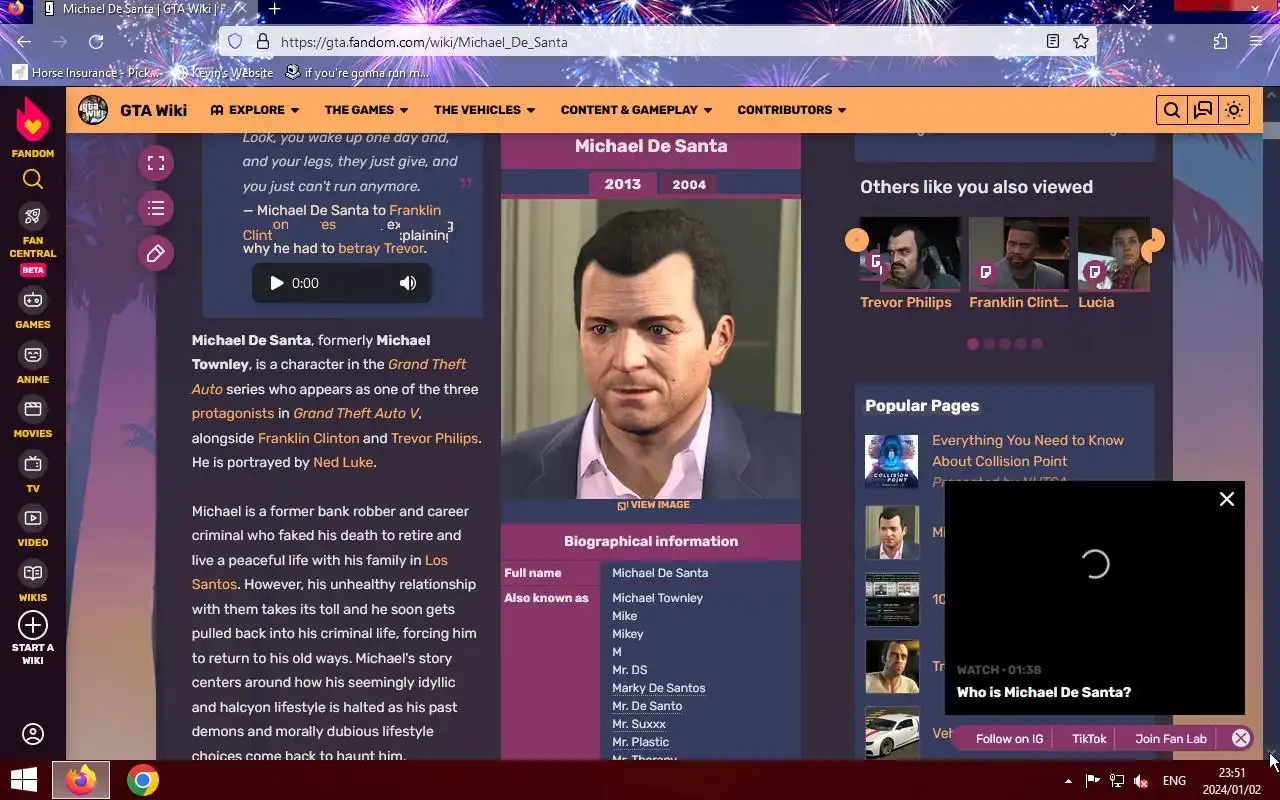Click Follow on IG button
Screen dimensions: 1280x800
pos(1009,739)
